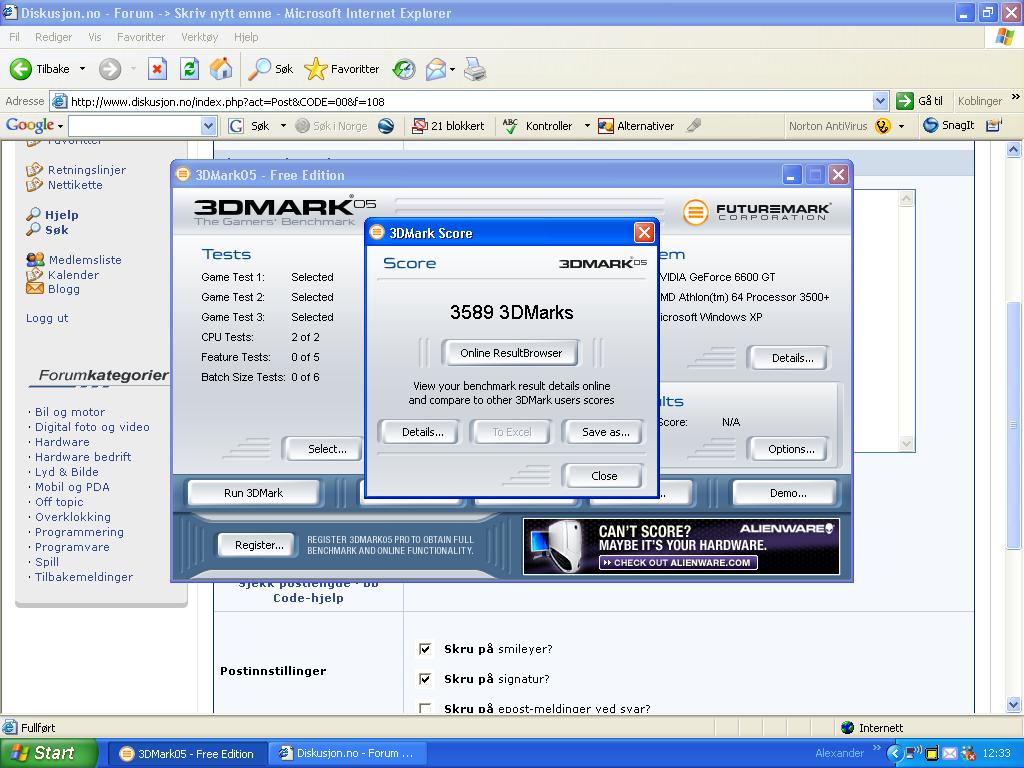
Task: Toggle Skru på smileyer checkbox
Action: (x=424, y=648)
